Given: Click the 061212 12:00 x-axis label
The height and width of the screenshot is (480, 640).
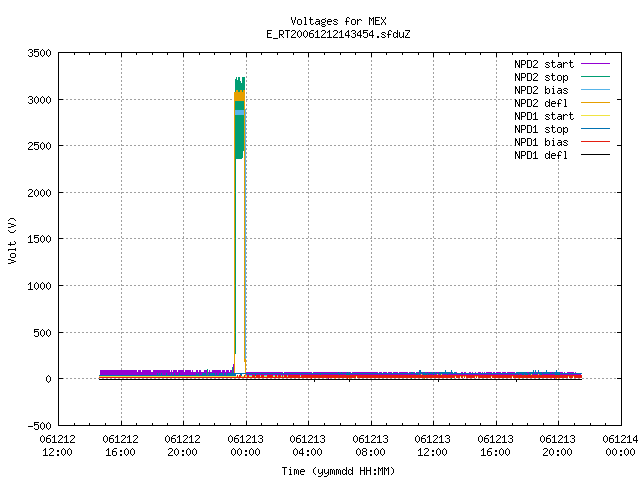Looking at the screenshot, I should click(x=58, y=446).
